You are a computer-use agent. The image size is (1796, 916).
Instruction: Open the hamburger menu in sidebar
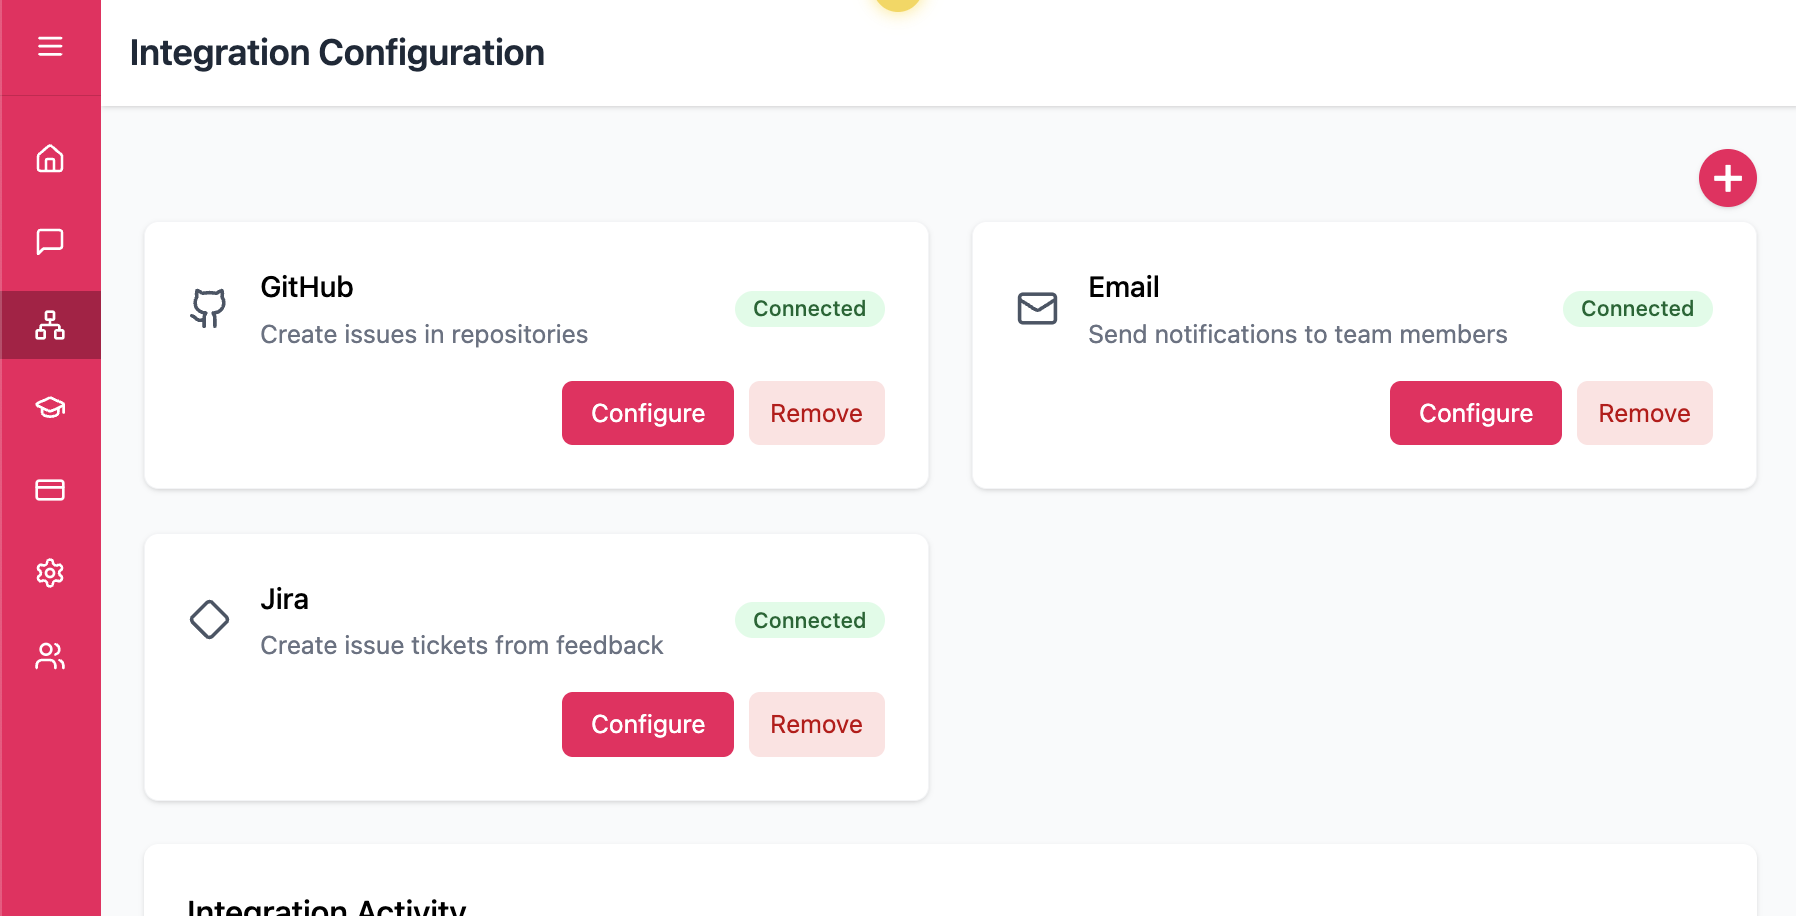[50, 47]
